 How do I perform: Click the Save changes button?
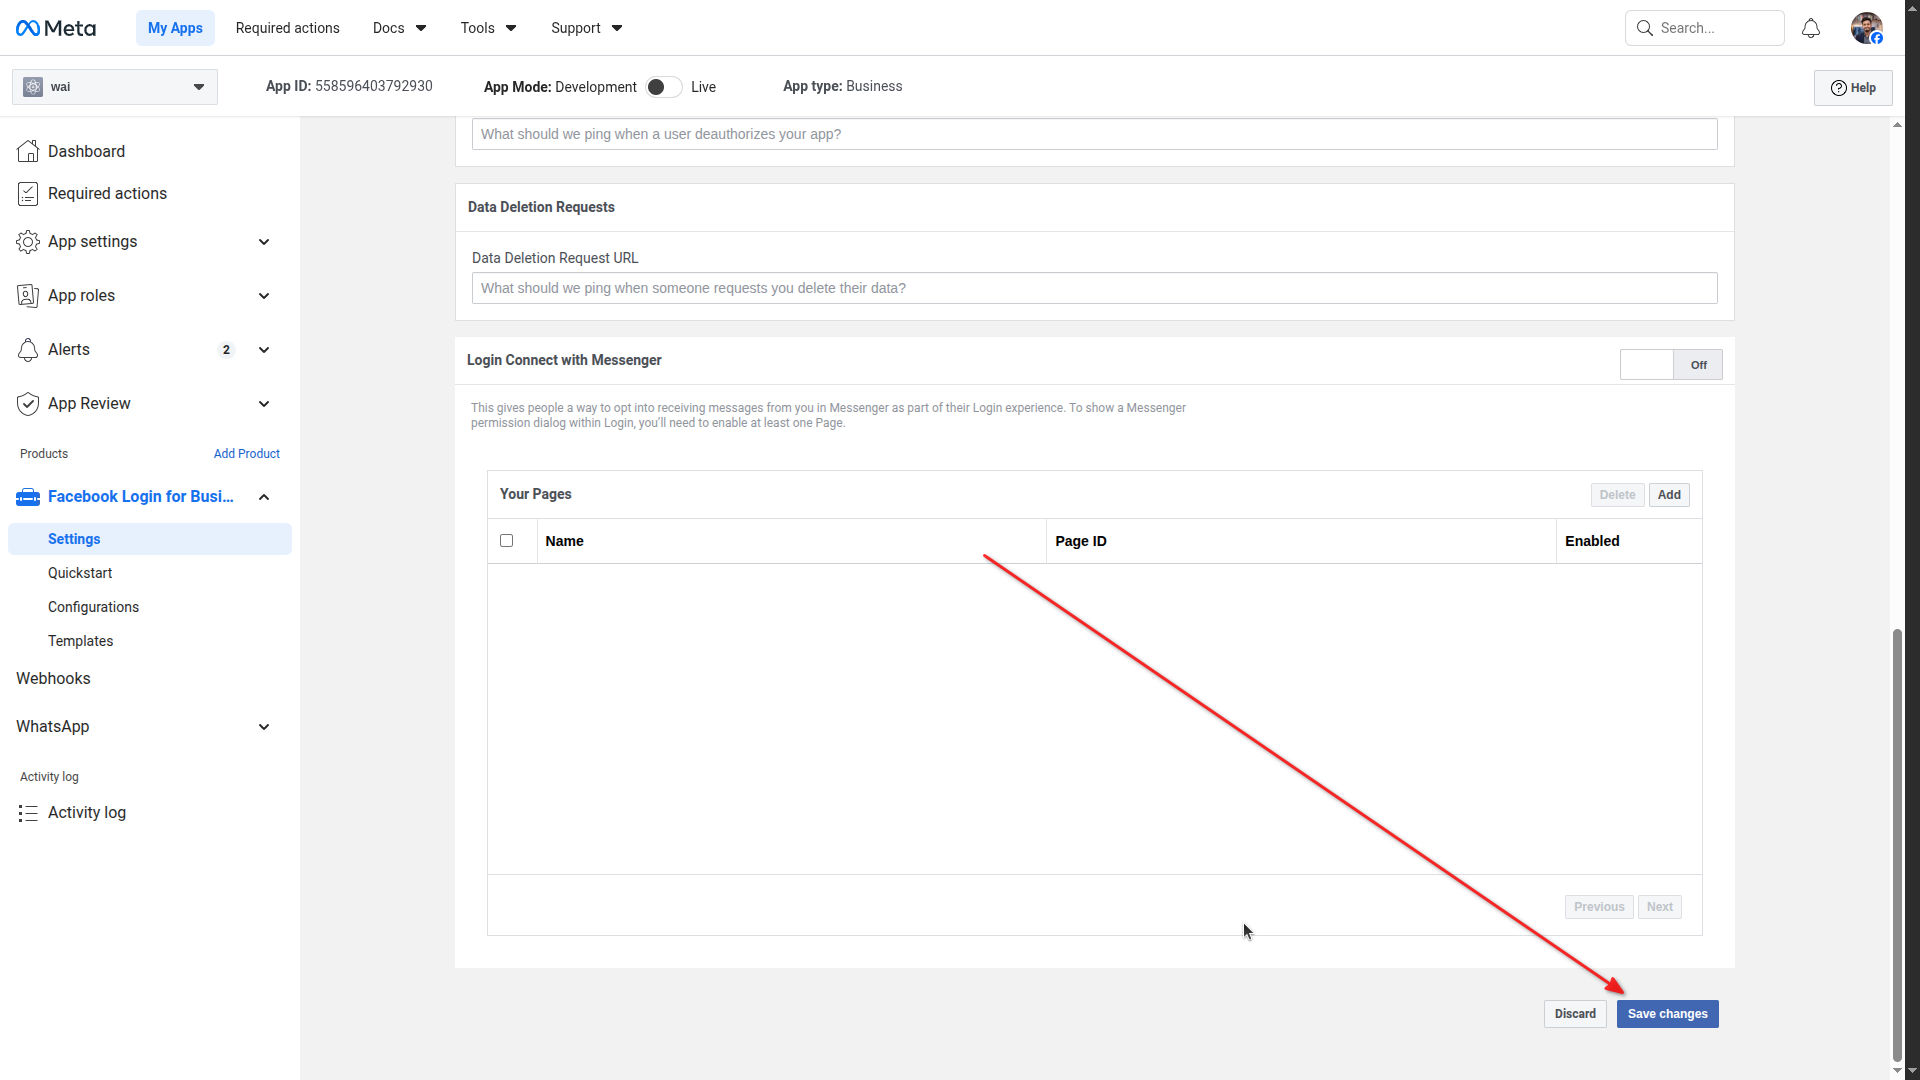(x=1667, y=1014)
